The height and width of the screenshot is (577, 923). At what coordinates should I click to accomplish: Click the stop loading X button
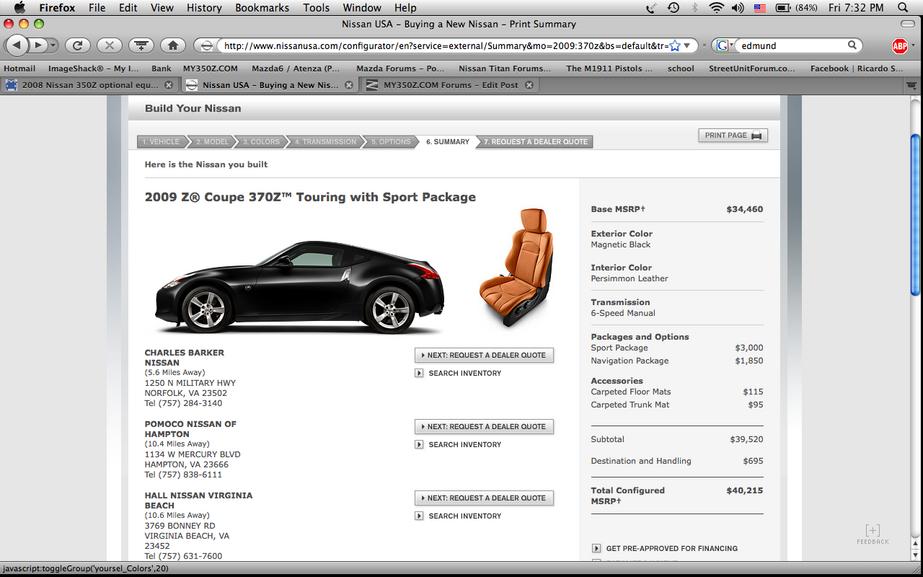point(109,45)
